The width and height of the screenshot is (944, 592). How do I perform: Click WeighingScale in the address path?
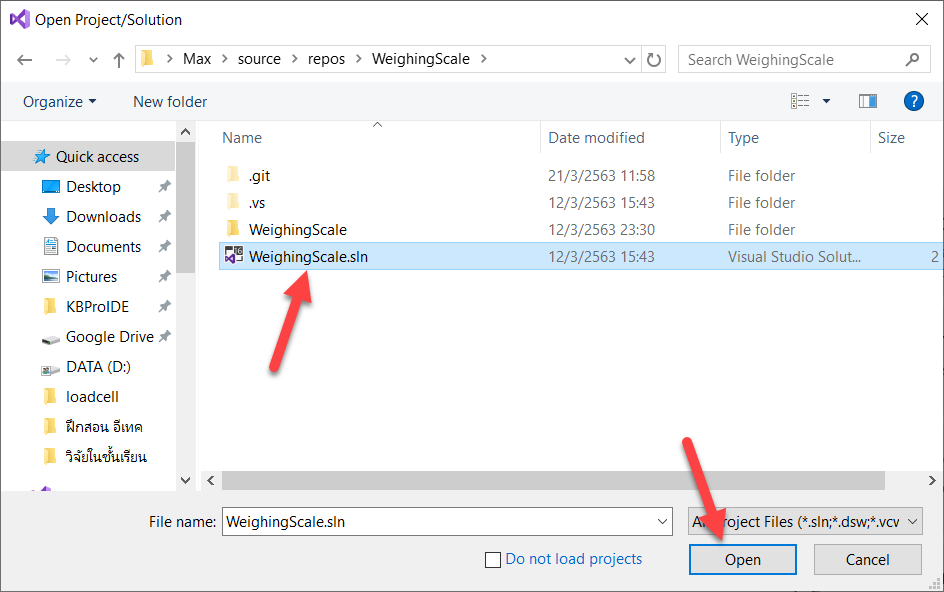pyautogui.click(x=421, y=59)
